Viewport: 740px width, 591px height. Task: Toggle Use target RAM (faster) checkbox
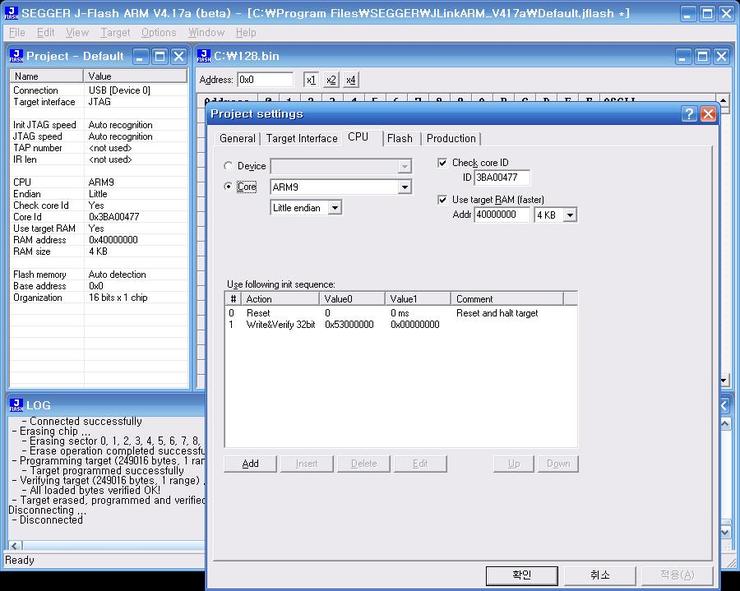pyautogui.click(x=442, y=200)
